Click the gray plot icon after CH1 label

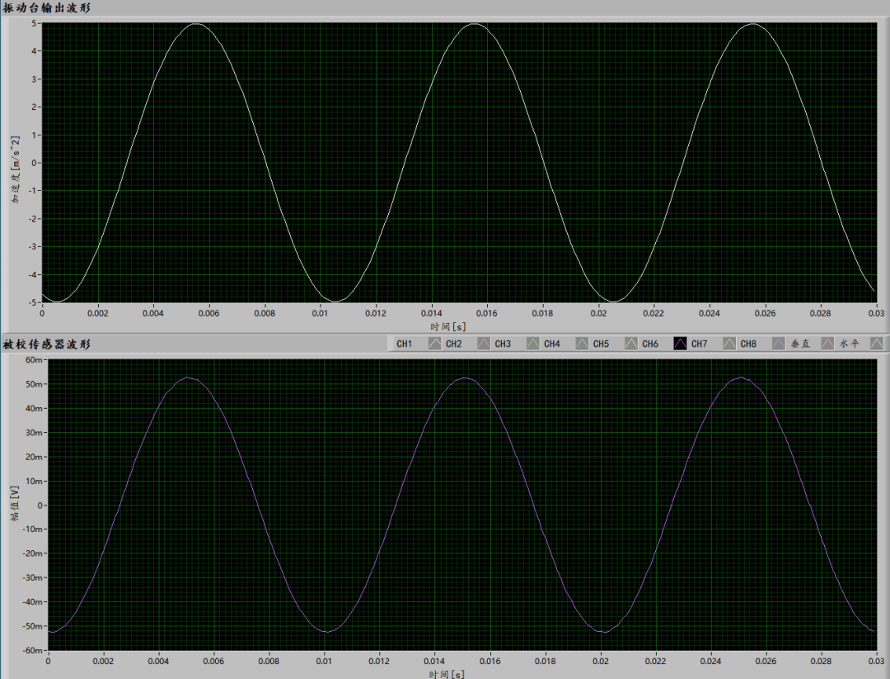(x=435, y=343)
